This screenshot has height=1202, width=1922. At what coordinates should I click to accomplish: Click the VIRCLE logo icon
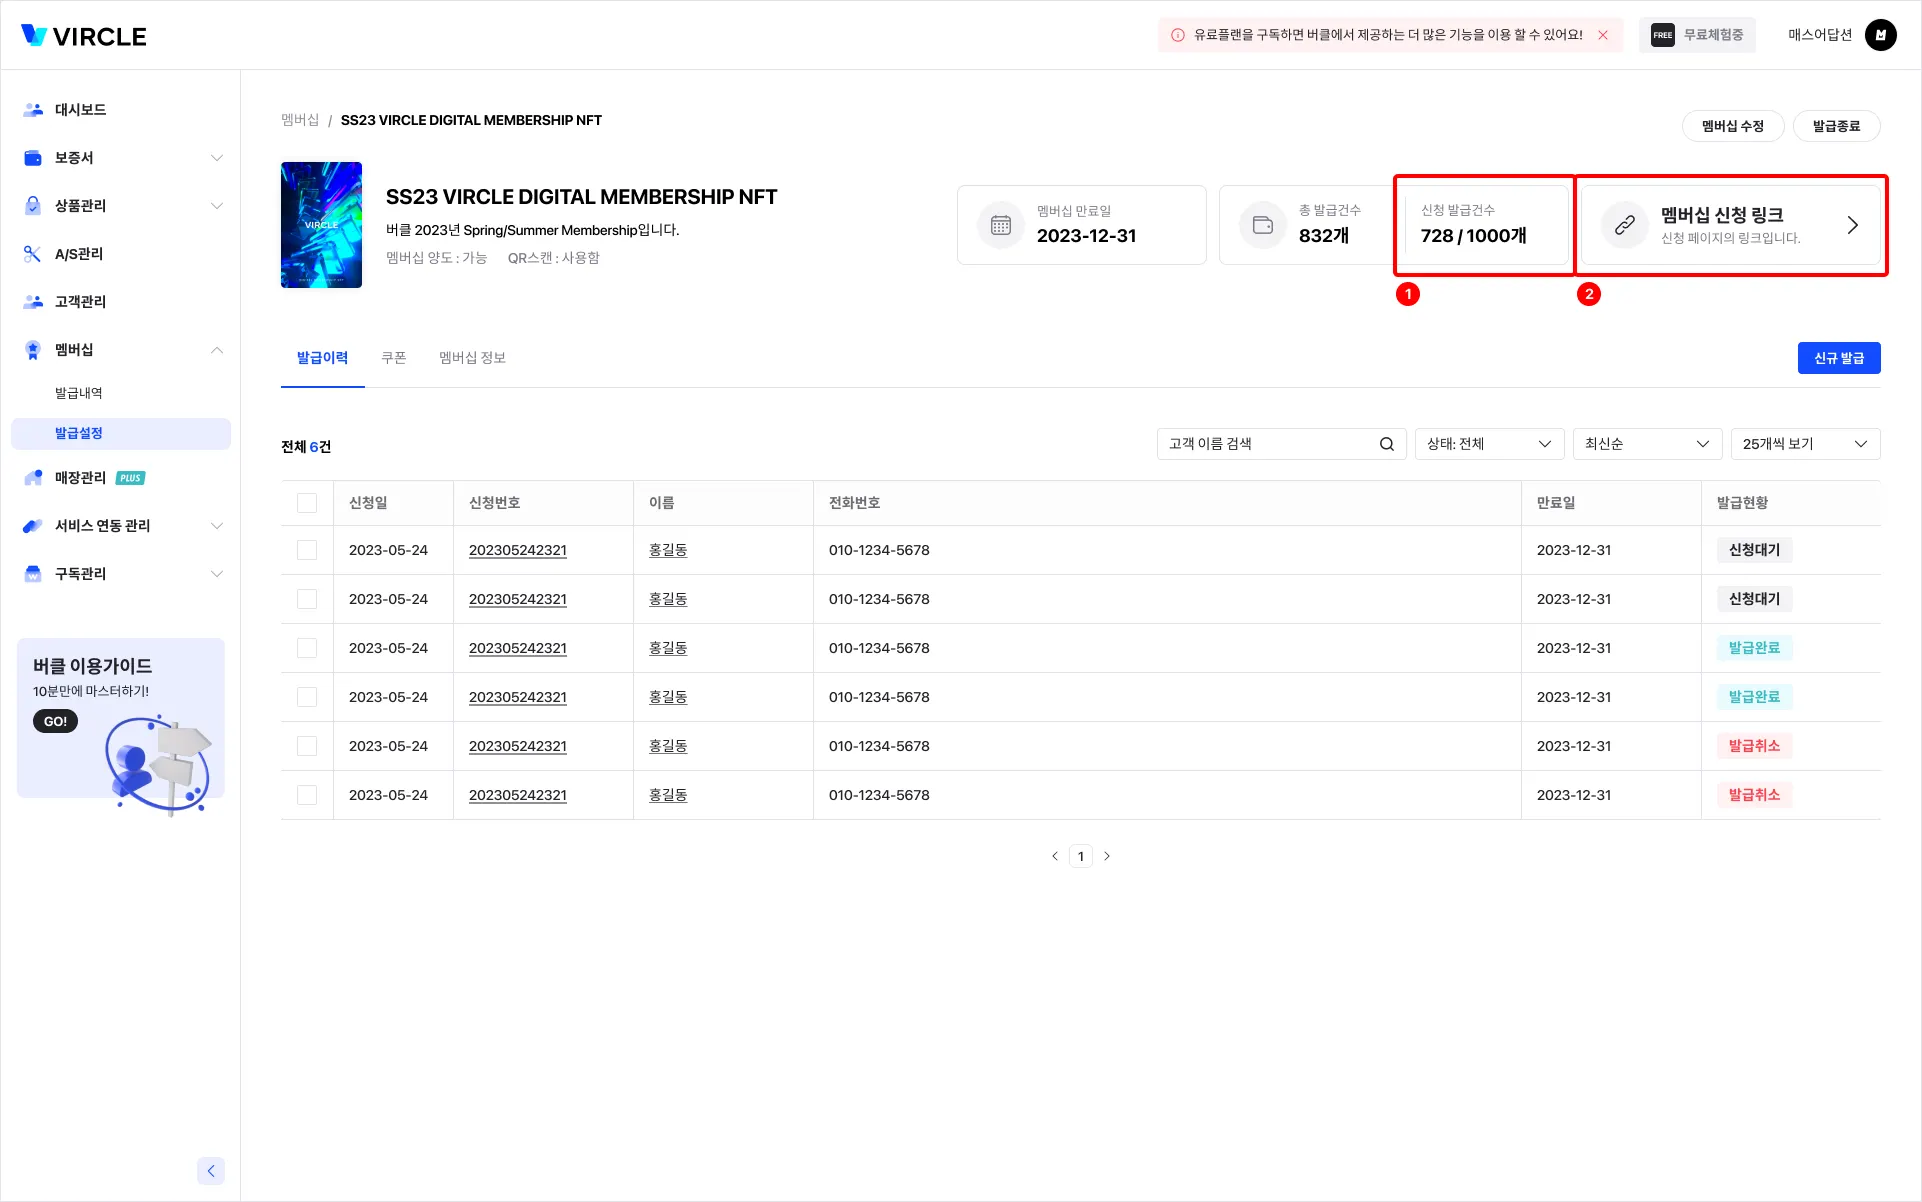click(34, 36)
